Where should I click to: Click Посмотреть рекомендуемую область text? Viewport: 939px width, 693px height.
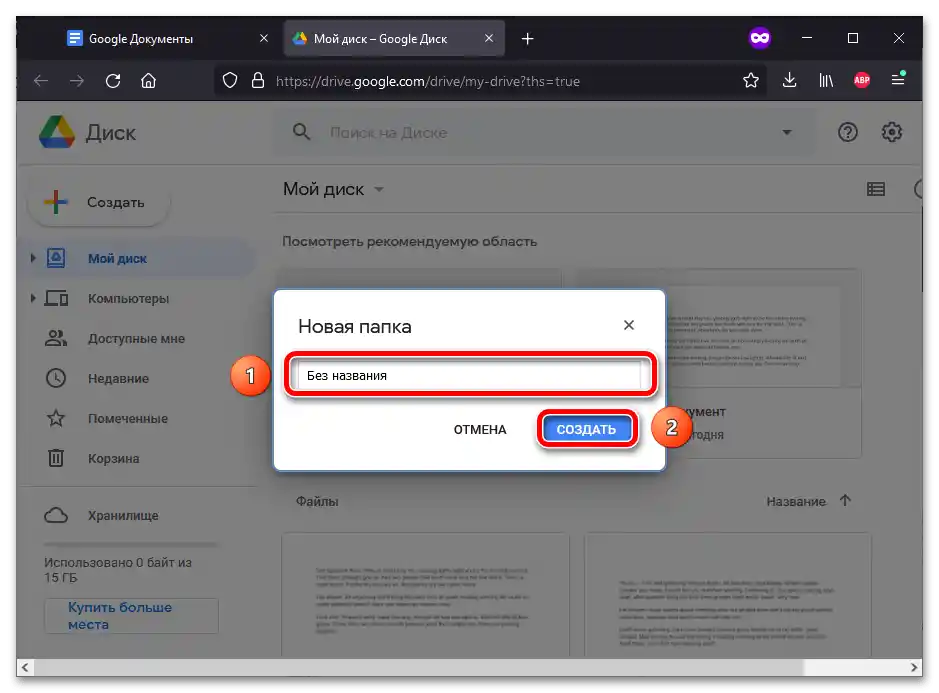point(410,241)
